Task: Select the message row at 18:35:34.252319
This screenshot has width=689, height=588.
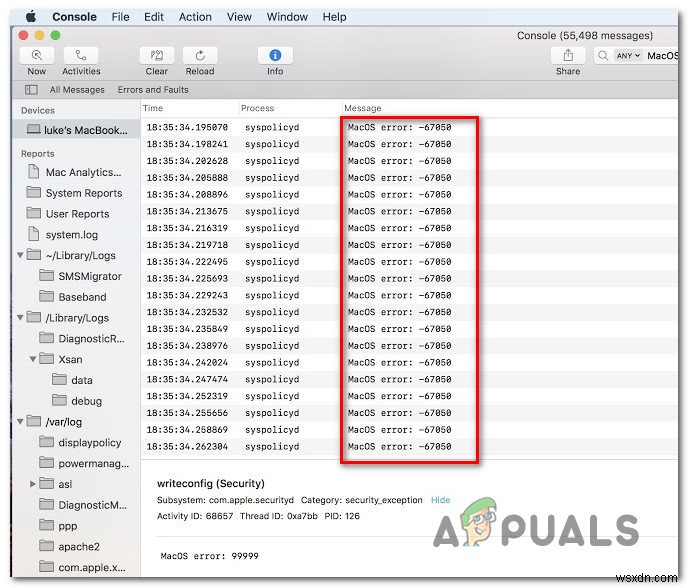Action: tap(409, 396)
